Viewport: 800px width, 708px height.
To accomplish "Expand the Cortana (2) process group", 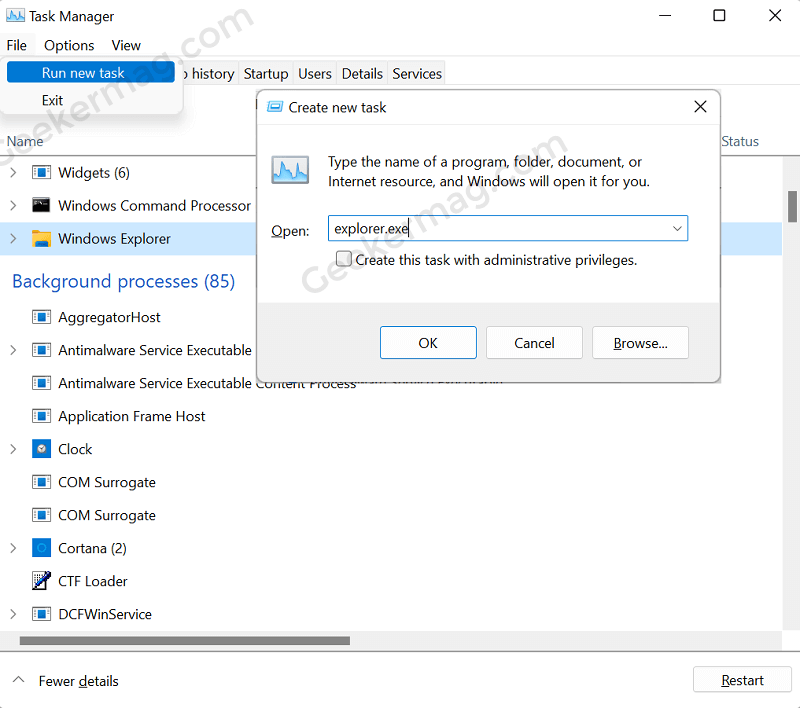I will pyautogui.click(x=13, y=548).
